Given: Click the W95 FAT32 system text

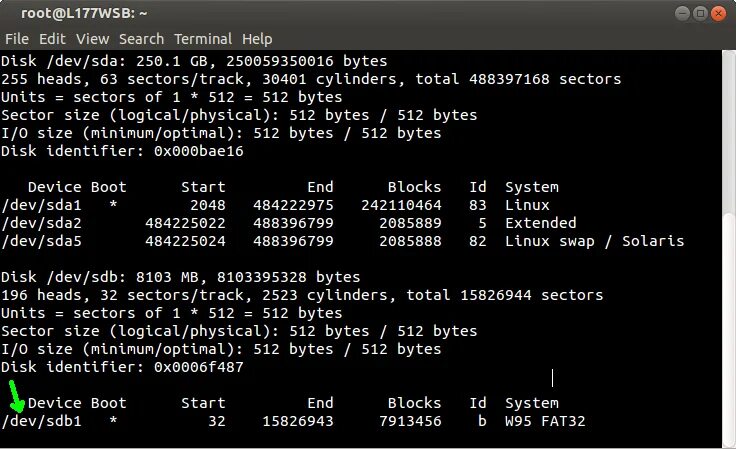Looking at the screenshot, I should [545, 421].
